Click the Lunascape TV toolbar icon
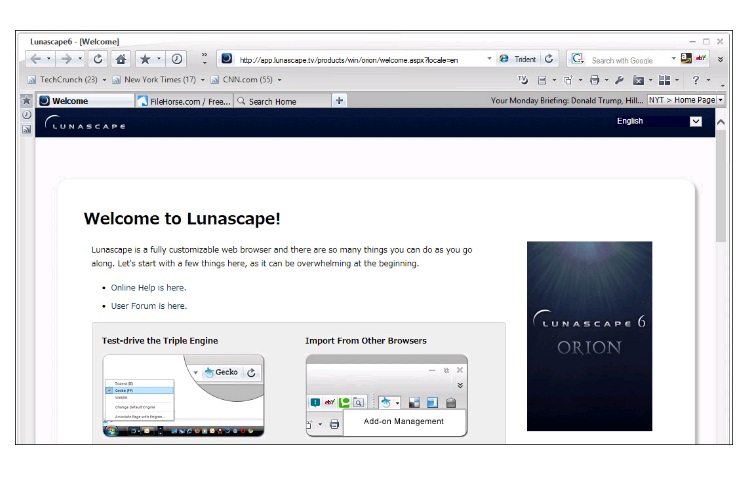 (523, 80)
